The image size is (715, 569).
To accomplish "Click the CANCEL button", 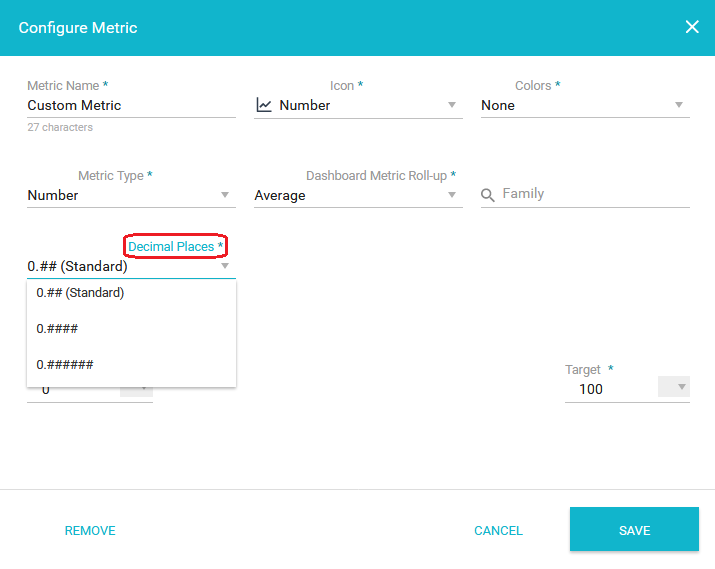I will 498,531.
